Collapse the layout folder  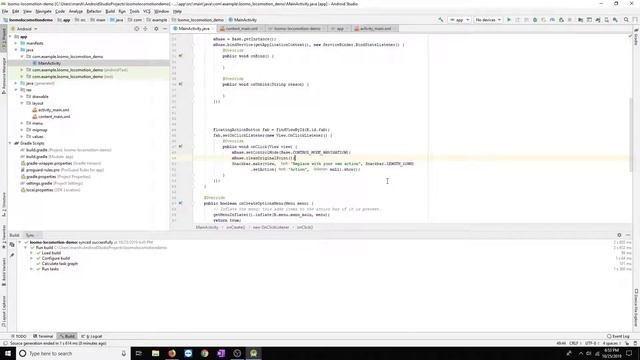click(x=22, y=103)
